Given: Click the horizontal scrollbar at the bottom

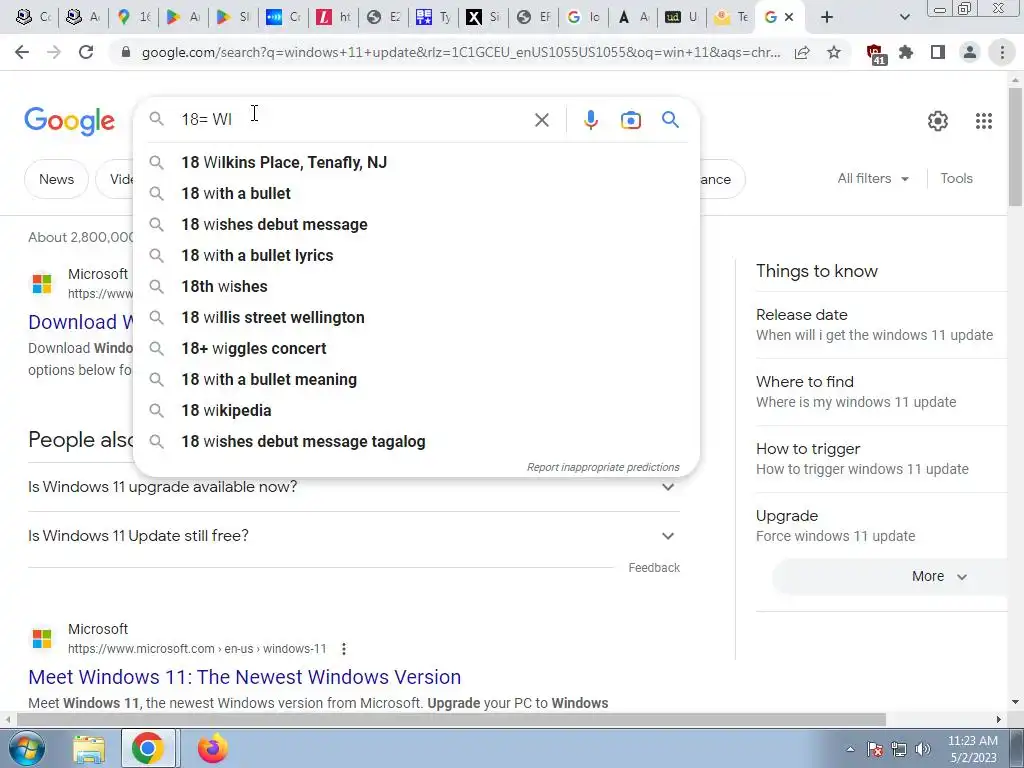Looking at the screenshot, I should tap(451, 720).
